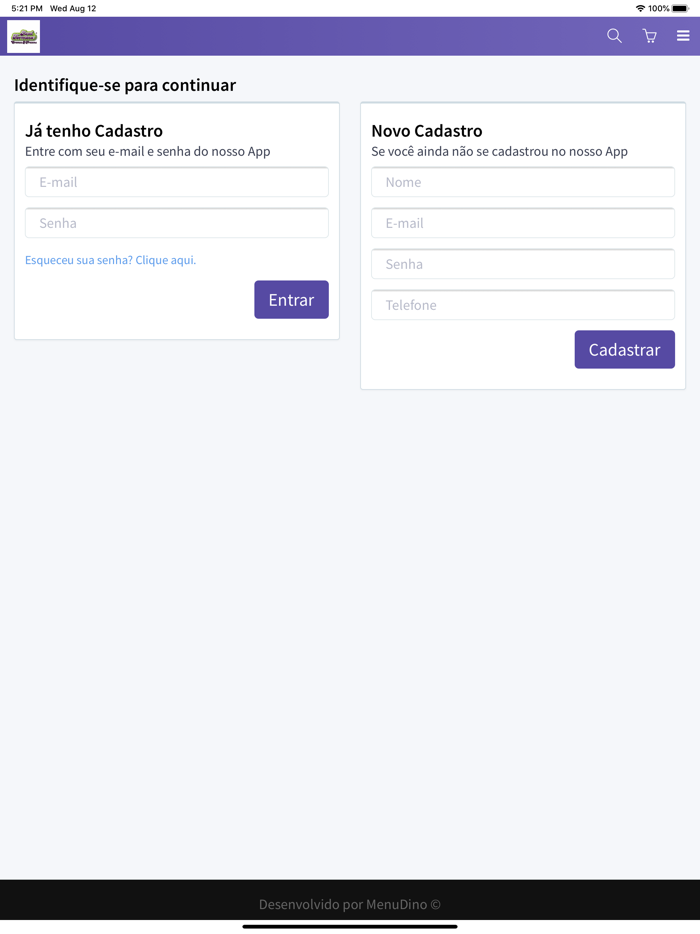The height and width of the screenshot is (934, 700).
Task: Tap the restaurant logo in header
Action: point(24,37)
